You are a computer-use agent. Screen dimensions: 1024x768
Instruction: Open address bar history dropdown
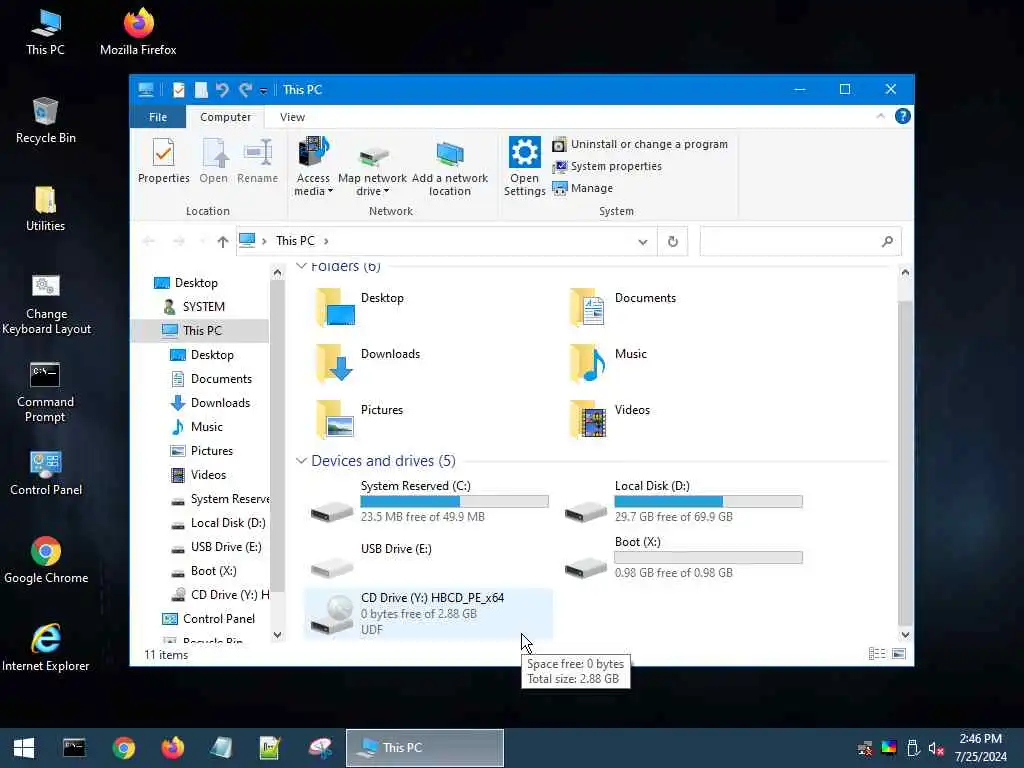click(643, 242)
